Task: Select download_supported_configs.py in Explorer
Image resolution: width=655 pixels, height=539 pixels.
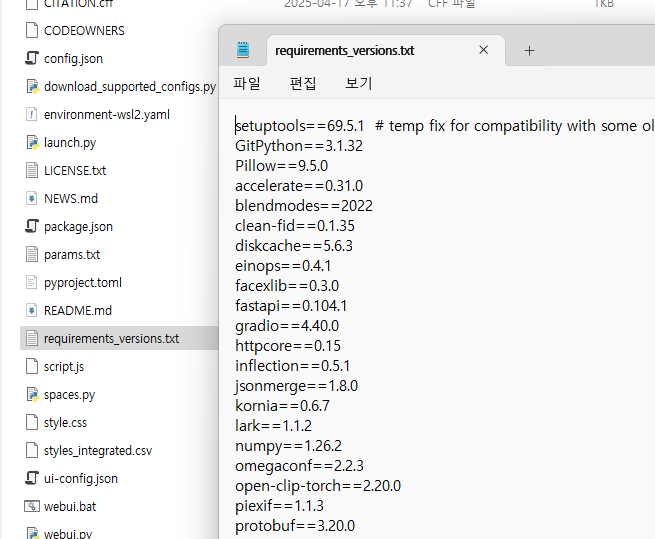Action: pos(130,87)
